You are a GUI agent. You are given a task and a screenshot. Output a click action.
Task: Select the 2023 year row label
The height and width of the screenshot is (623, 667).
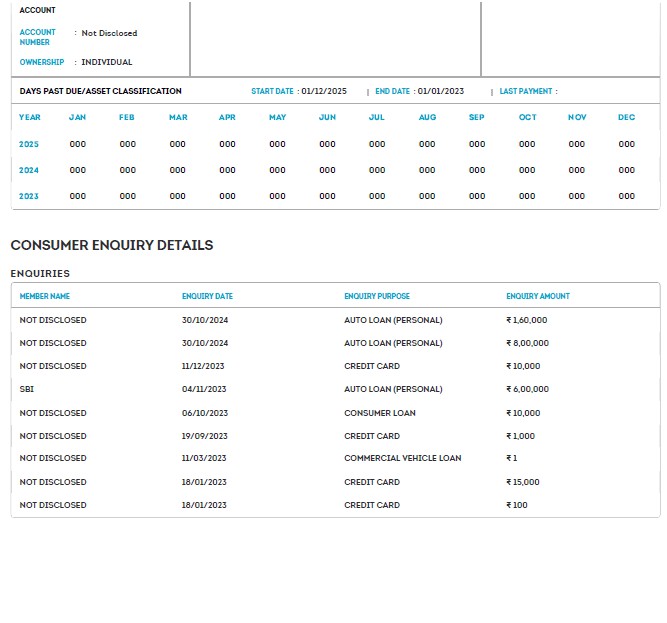click(x=29, y=196)
